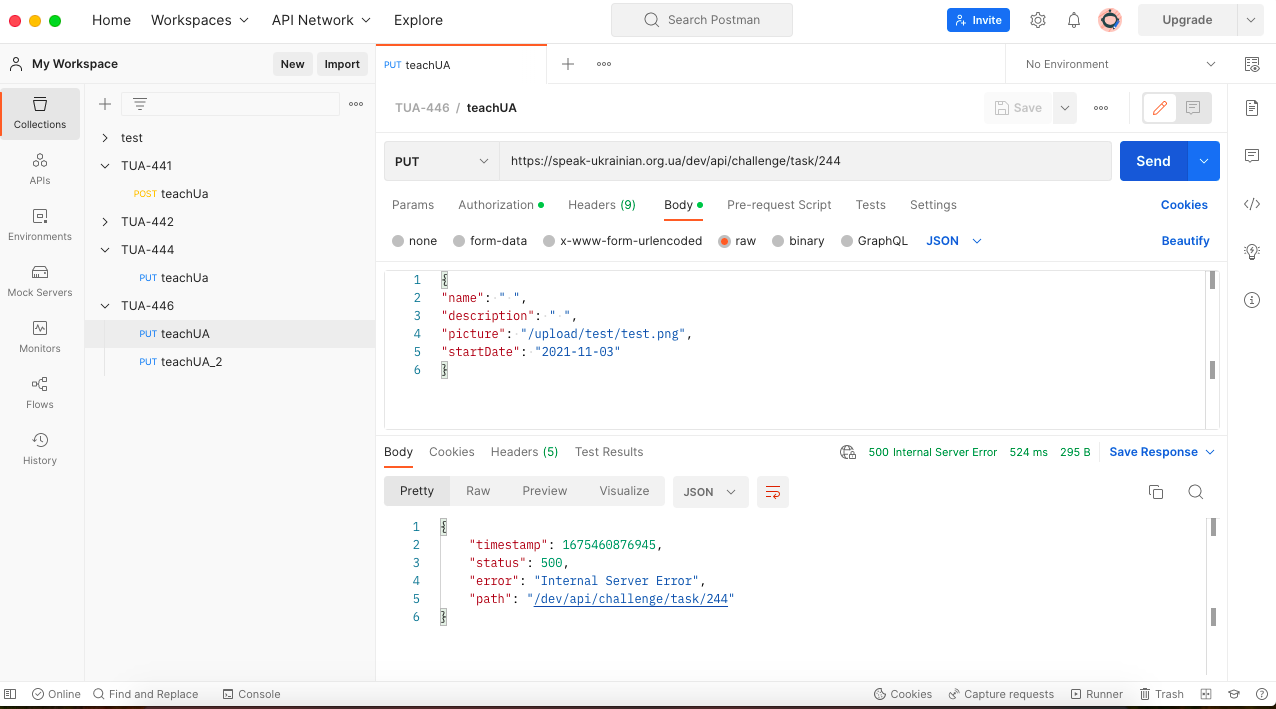Switch to the Params tab

[413, 205]
